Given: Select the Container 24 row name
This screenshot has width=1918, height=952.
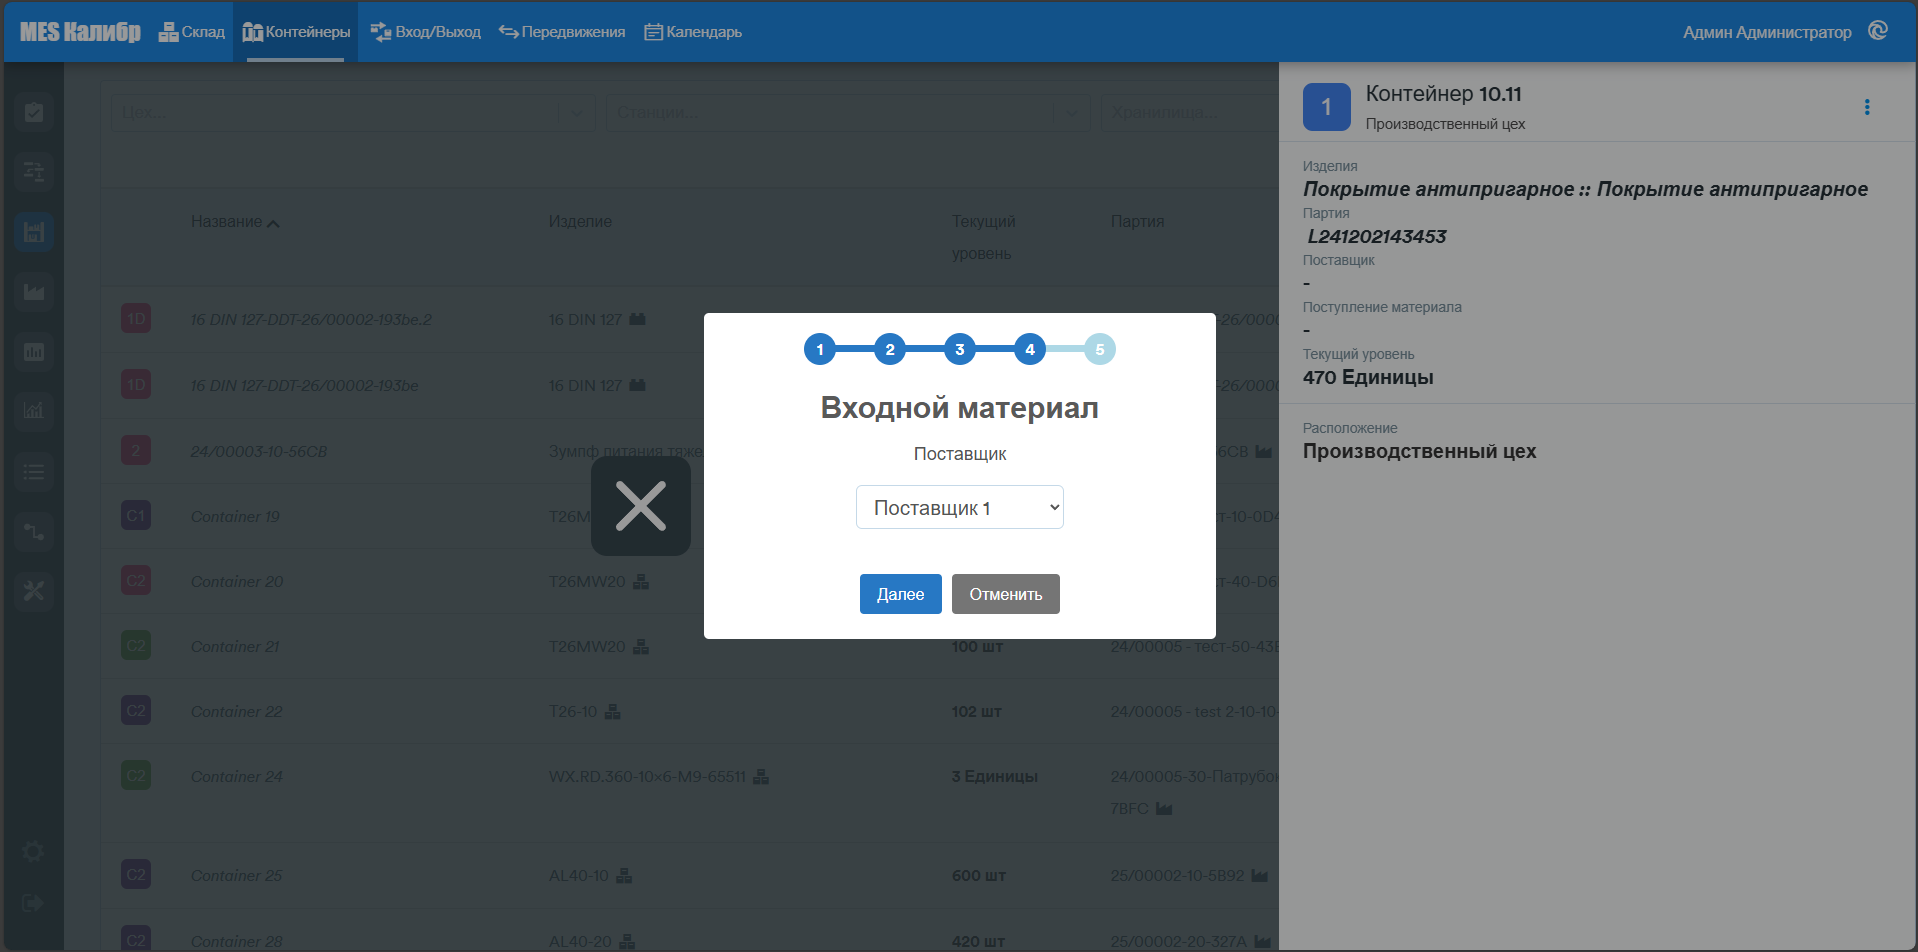Looking at the screenshot, I should click(236, 776).
